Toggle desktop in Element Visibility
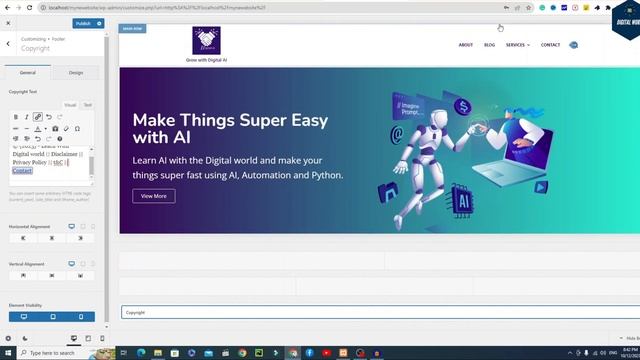The image size is (640, 360). pos(24,317)
